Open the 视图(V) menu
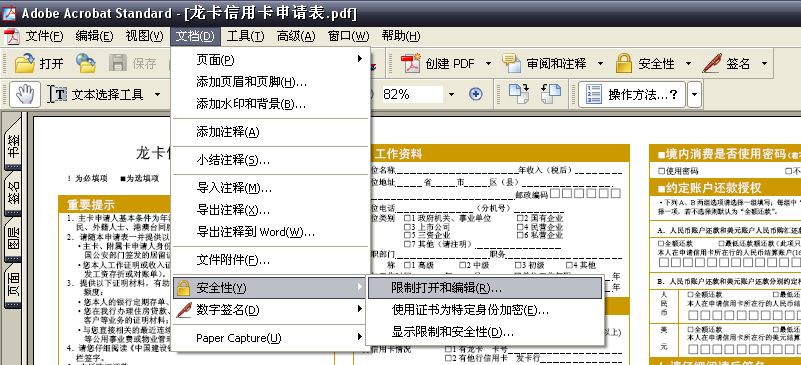This screenshot has height=365, width=801. (145, 36)
